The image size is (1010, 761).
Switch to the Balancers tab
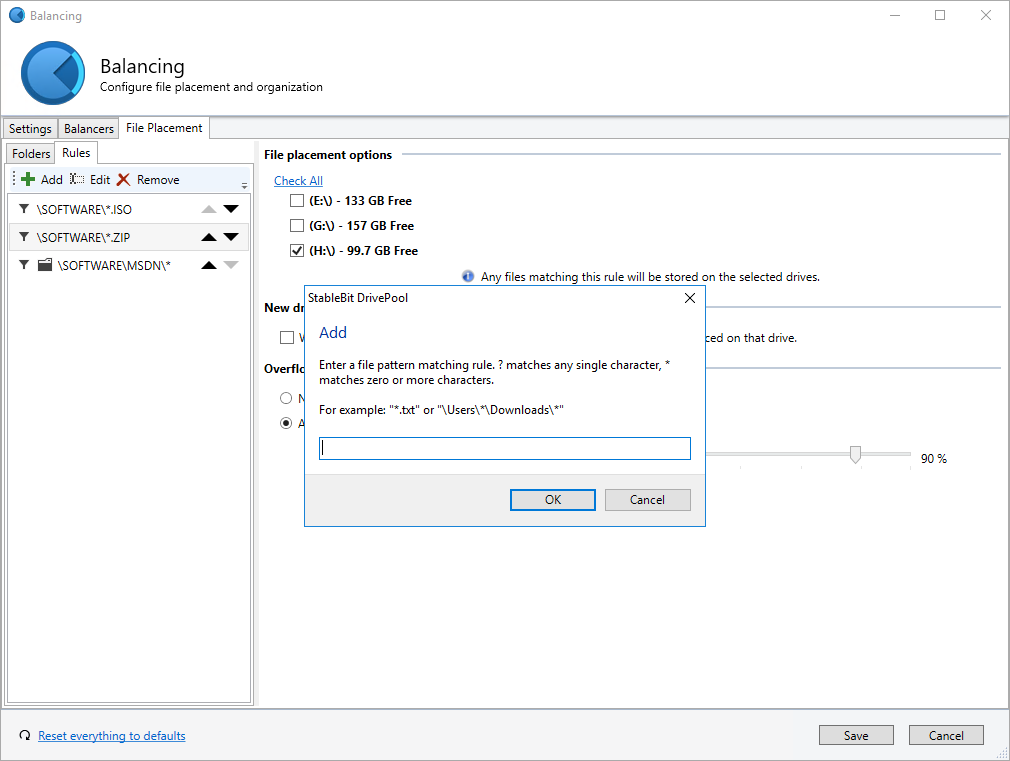89,129
